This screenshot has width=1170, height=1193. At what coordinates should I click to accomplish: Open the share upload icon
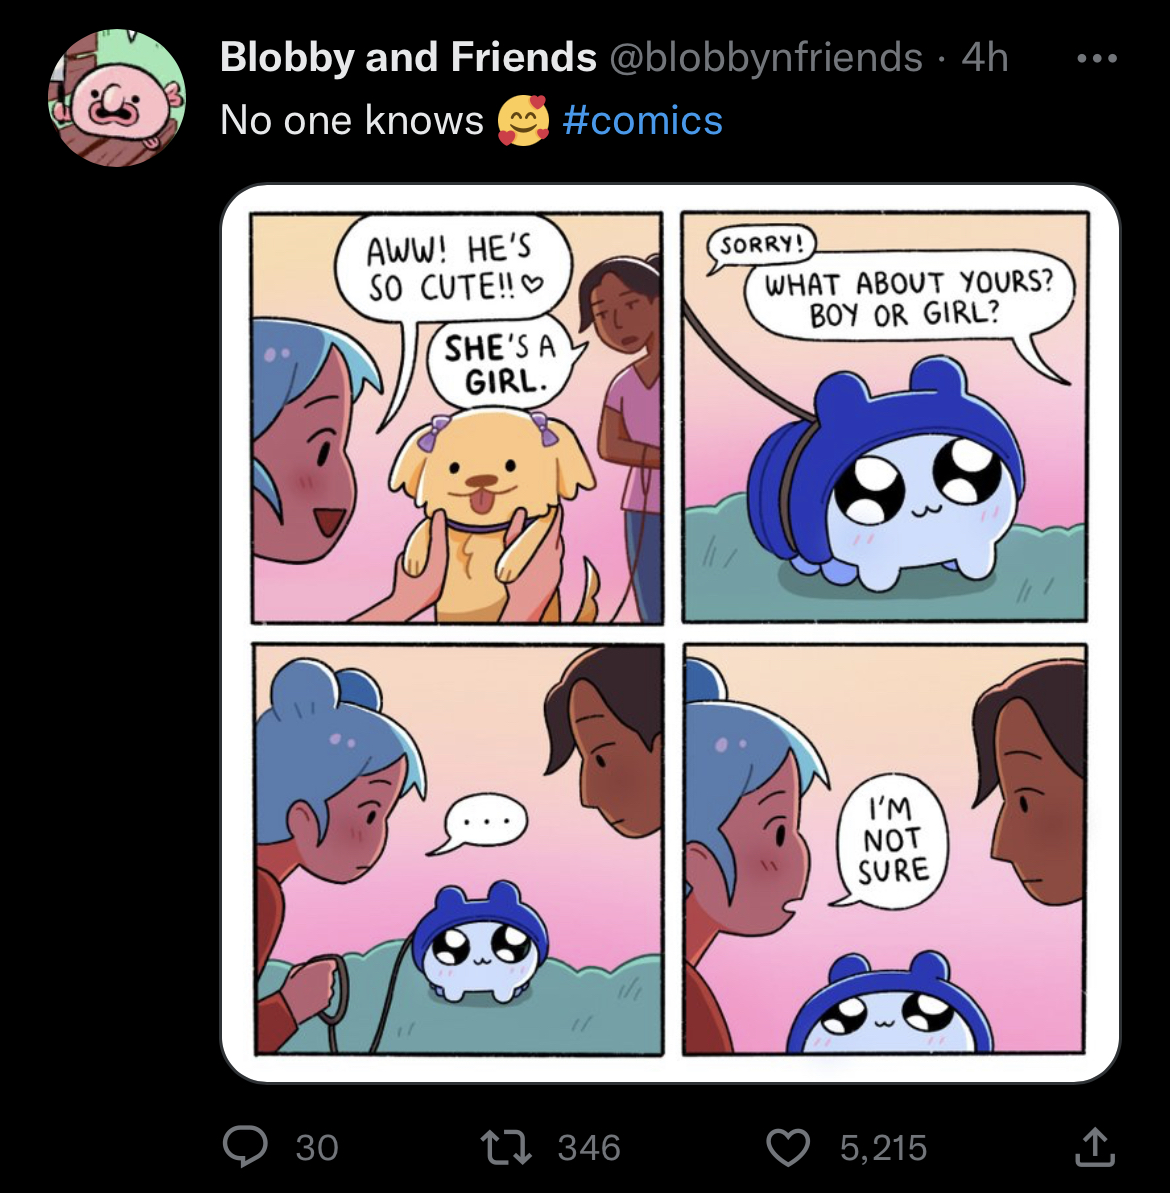pos(1095,1147)
